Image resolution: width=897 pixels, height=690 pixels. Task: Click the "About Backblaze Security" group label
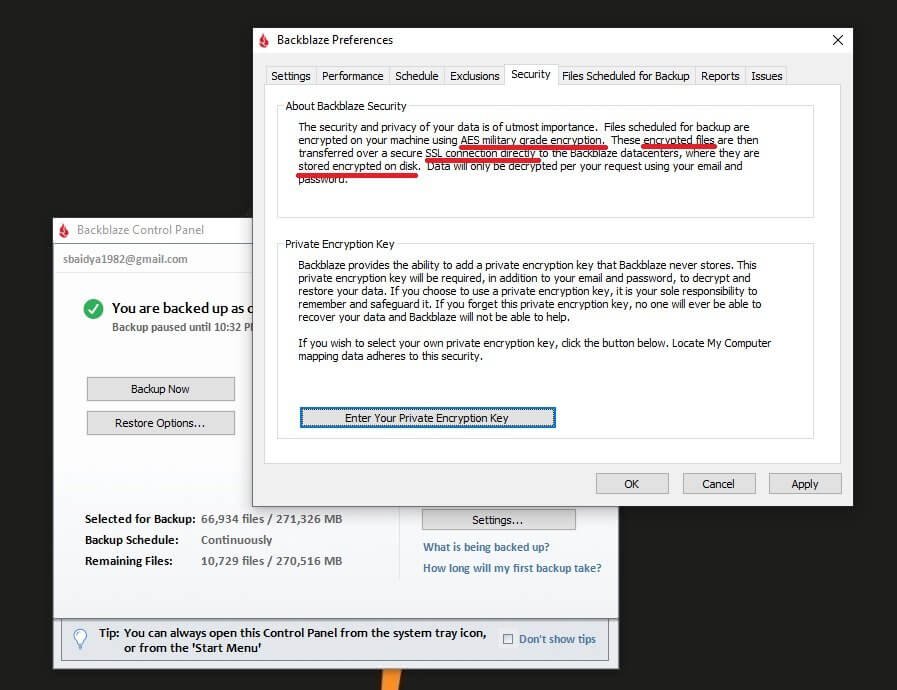(x=346, y=106)
